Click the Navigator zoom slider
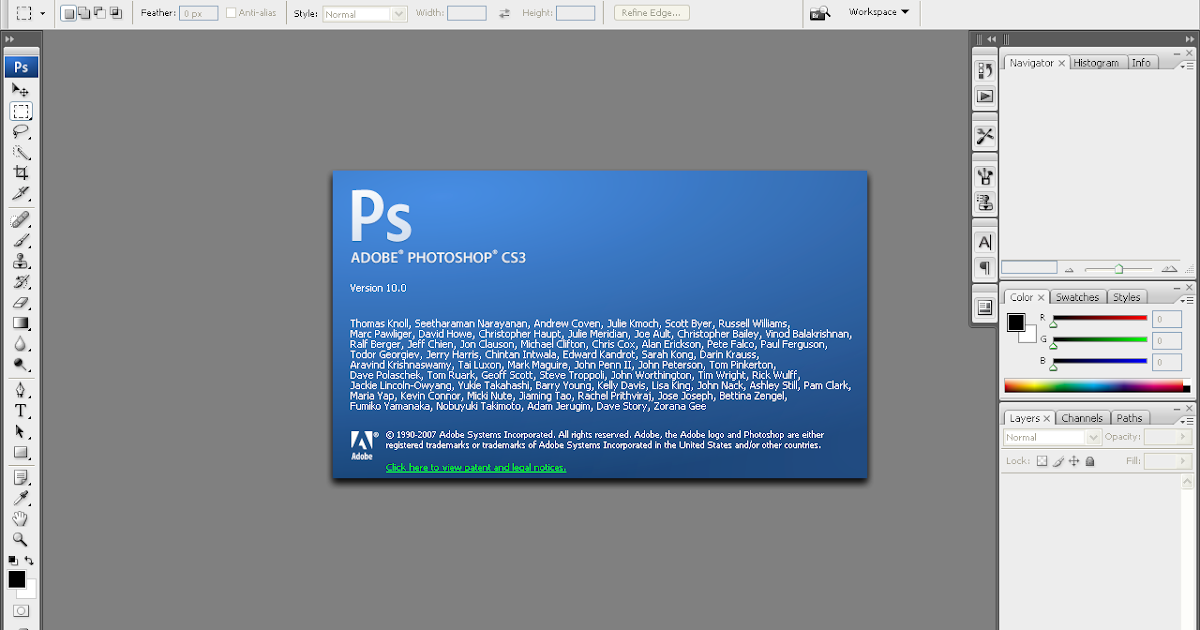The image size is (1200, 630). tap(1119, 268)
